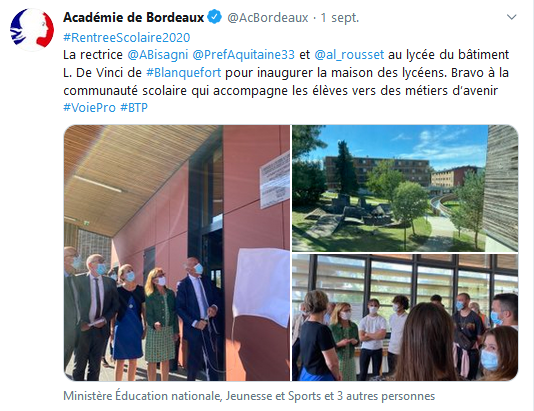View the plaque inauguration photo

point(177,253)
